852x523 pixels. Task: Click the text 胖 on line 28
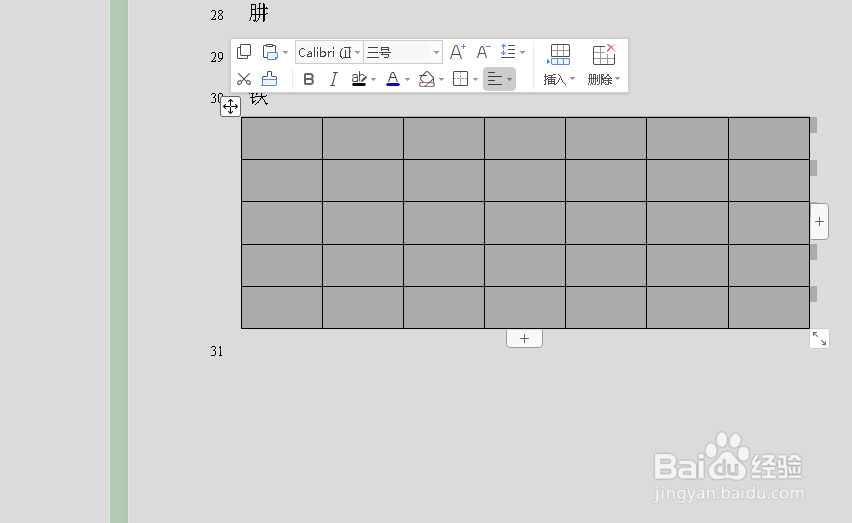click(259, 12)
